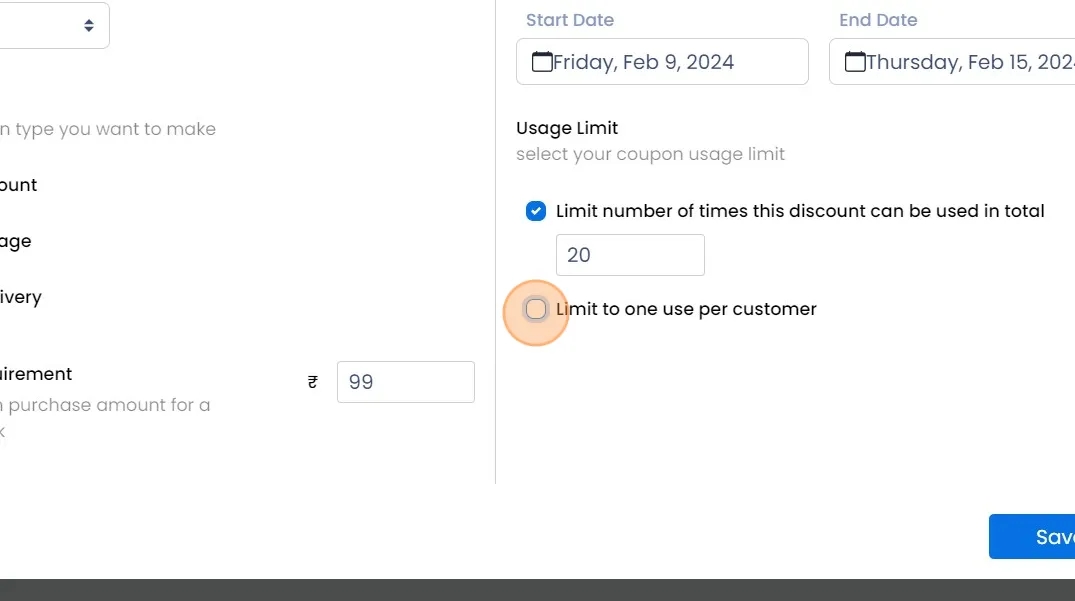
Task: Click the Usage Limit heading
Action: point(567,128)
